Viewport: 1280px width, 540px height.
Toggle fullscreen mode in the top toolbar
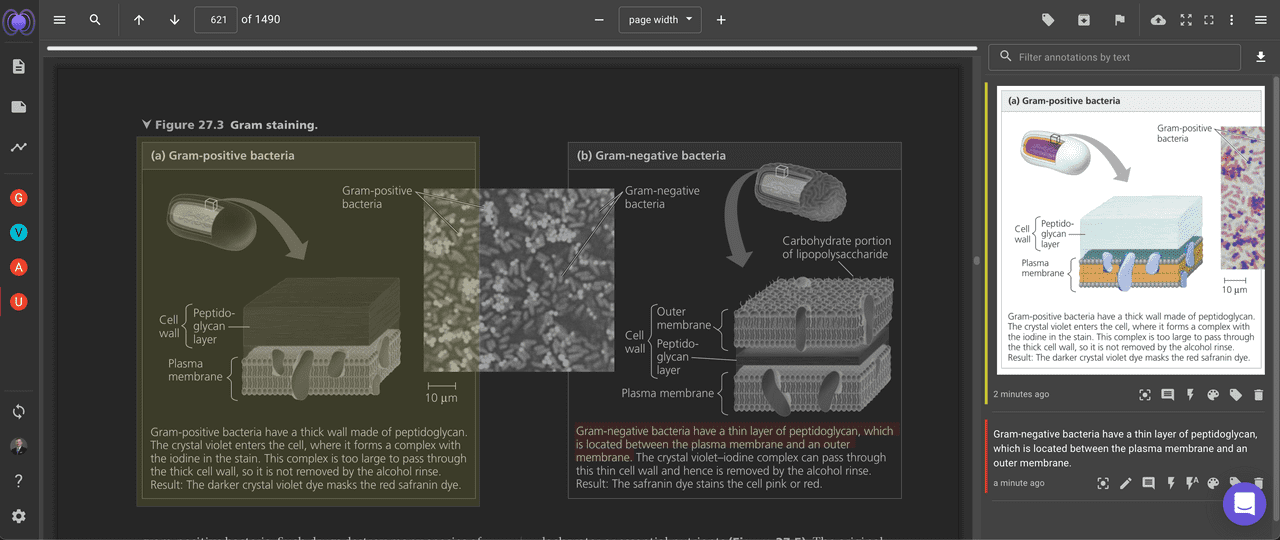tap(1186, 20)
